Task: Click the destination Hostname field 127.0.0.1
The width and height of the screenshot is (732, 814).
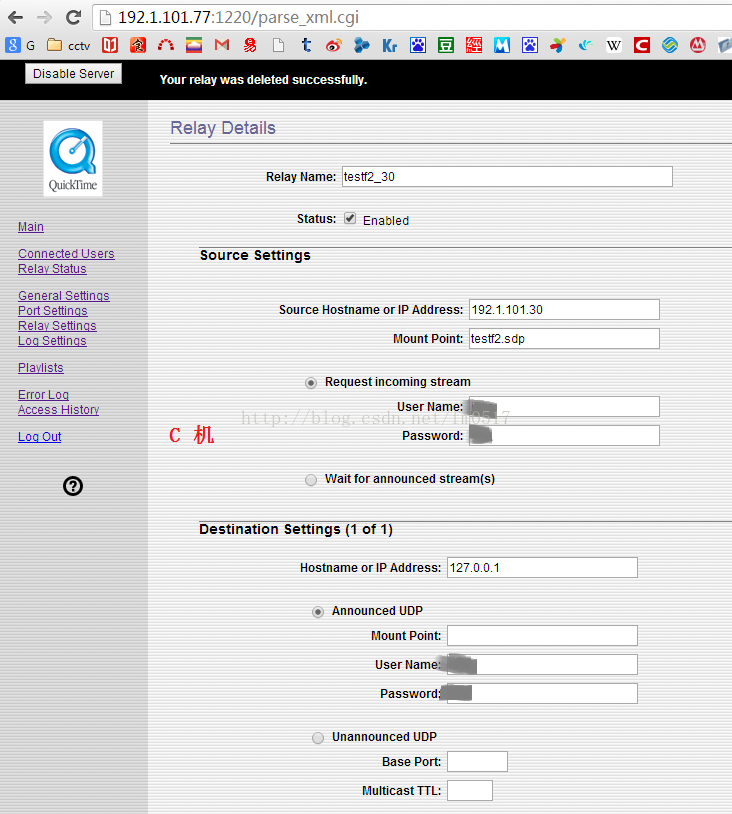Action: [543, 567]
